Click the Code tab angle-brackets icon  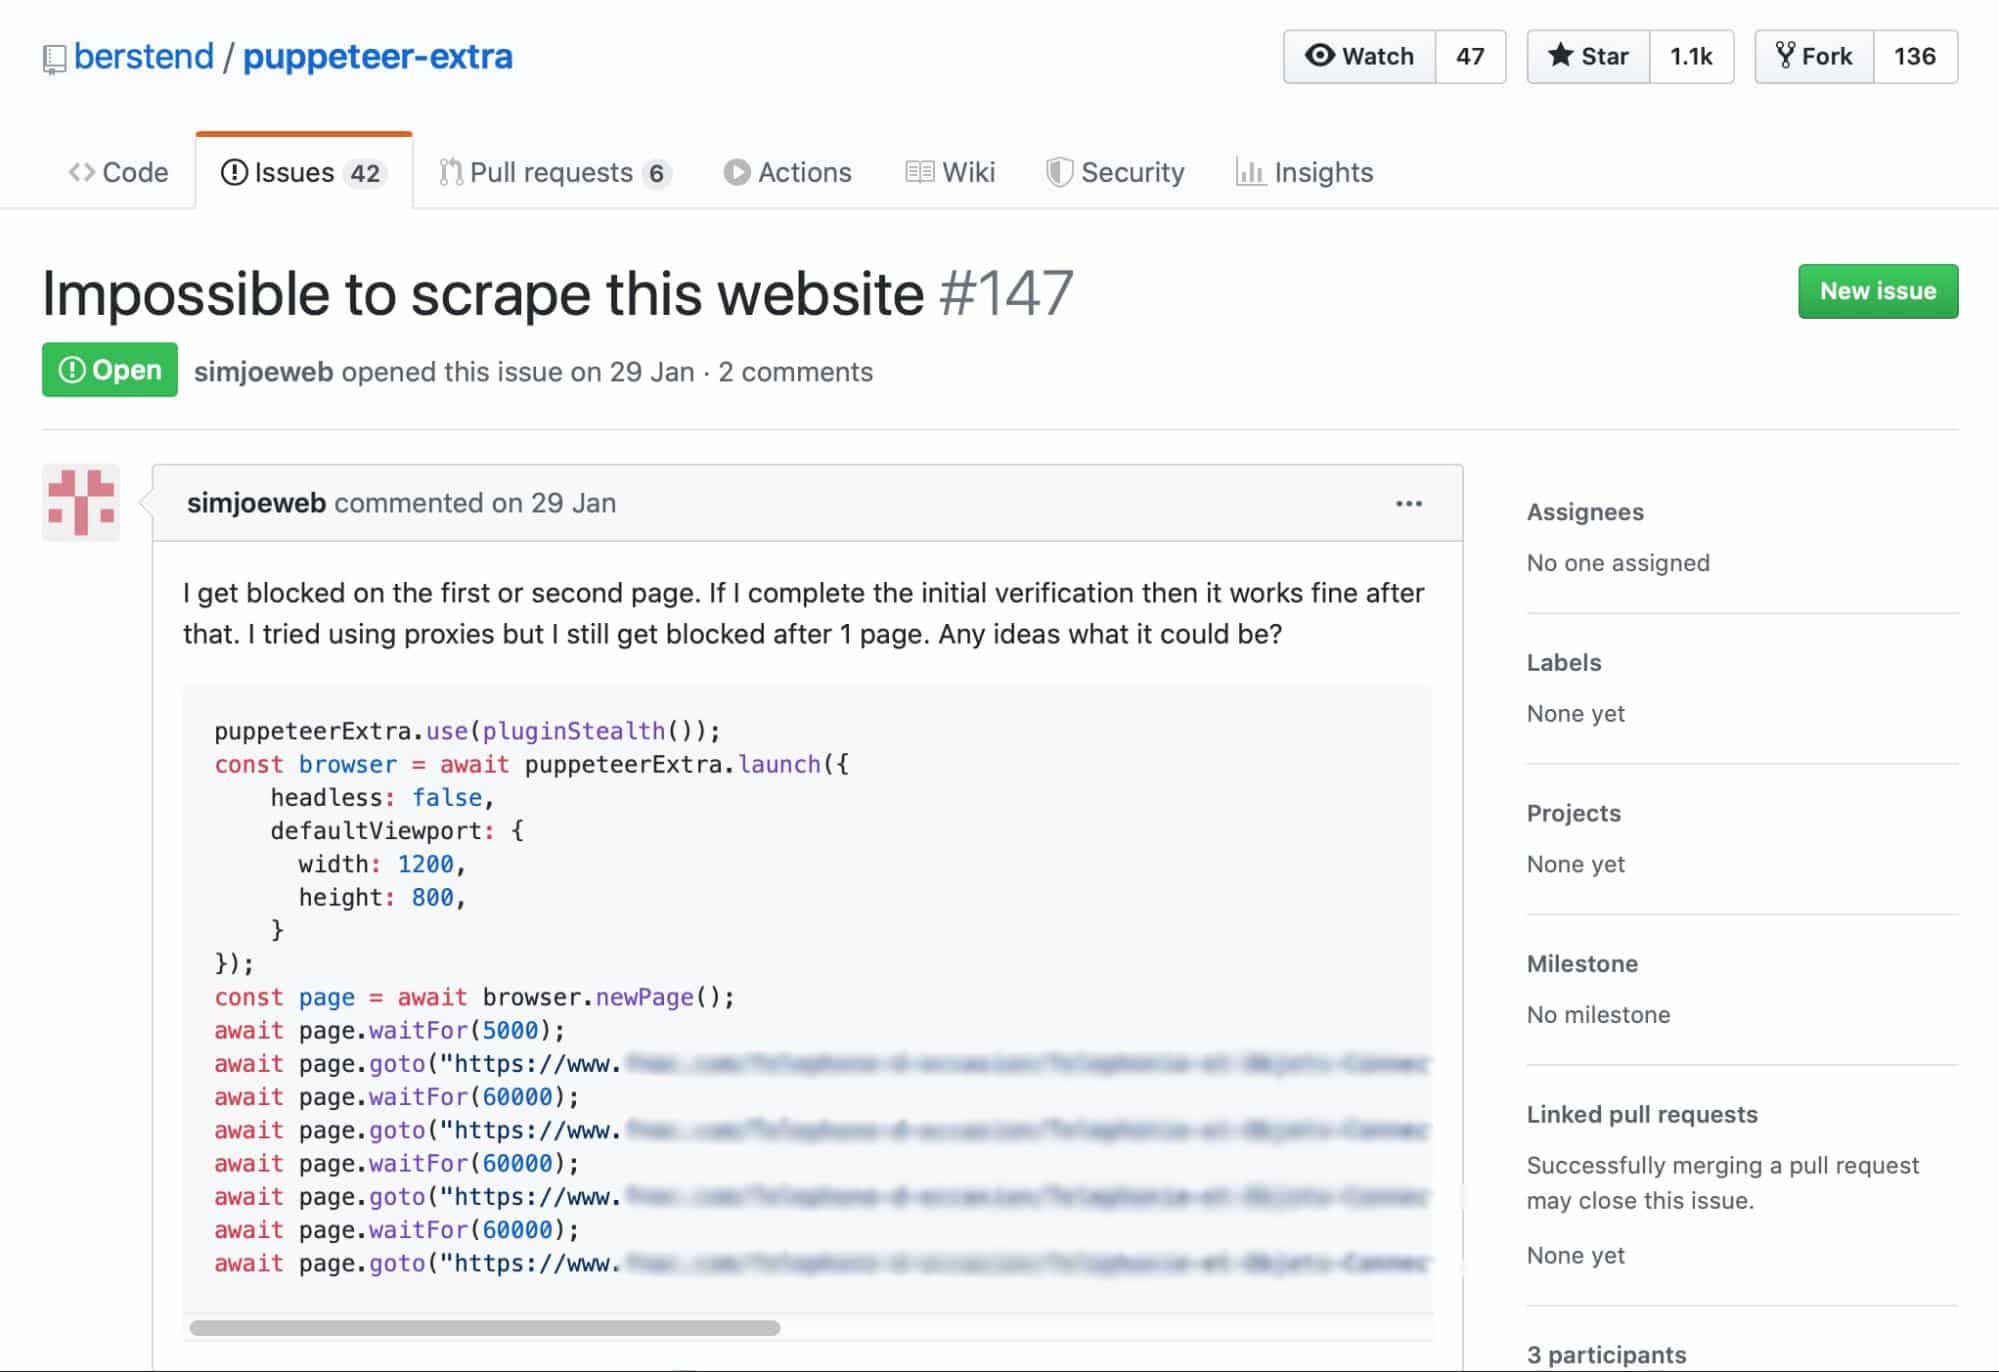(82, 172)
